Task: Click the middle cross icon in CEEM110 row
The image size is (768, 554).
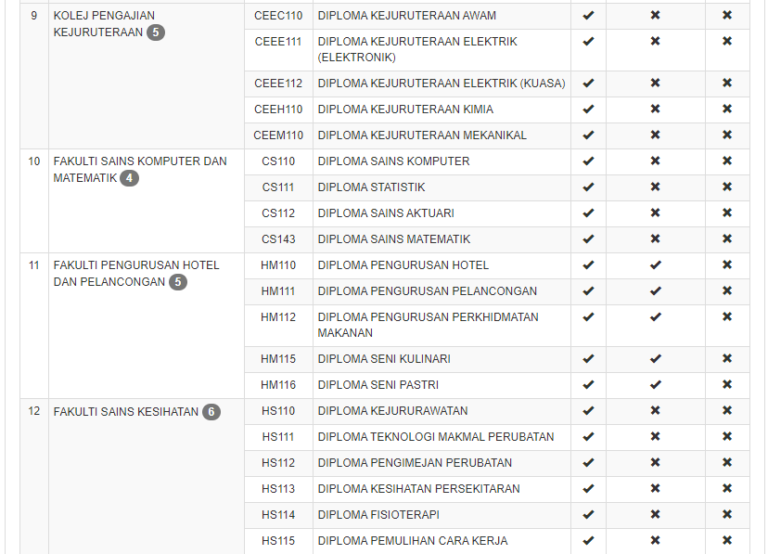Action: point(655,135)
